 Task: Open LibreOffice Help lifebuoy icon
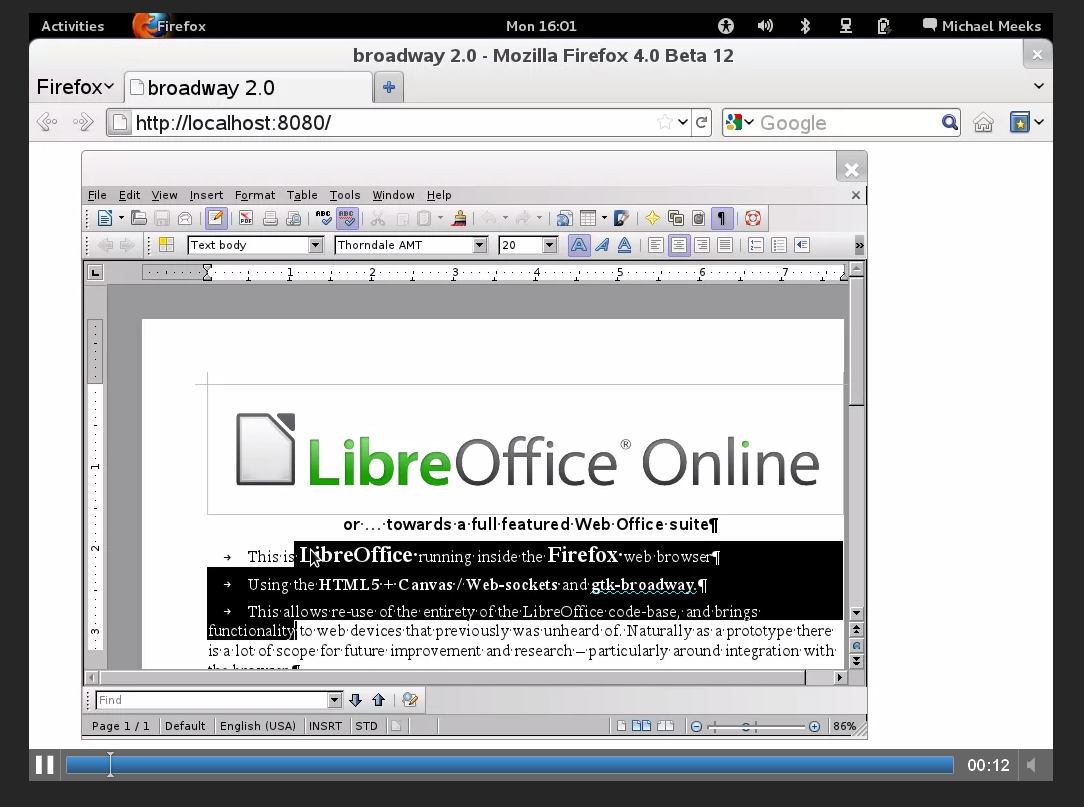click(753, 219)
